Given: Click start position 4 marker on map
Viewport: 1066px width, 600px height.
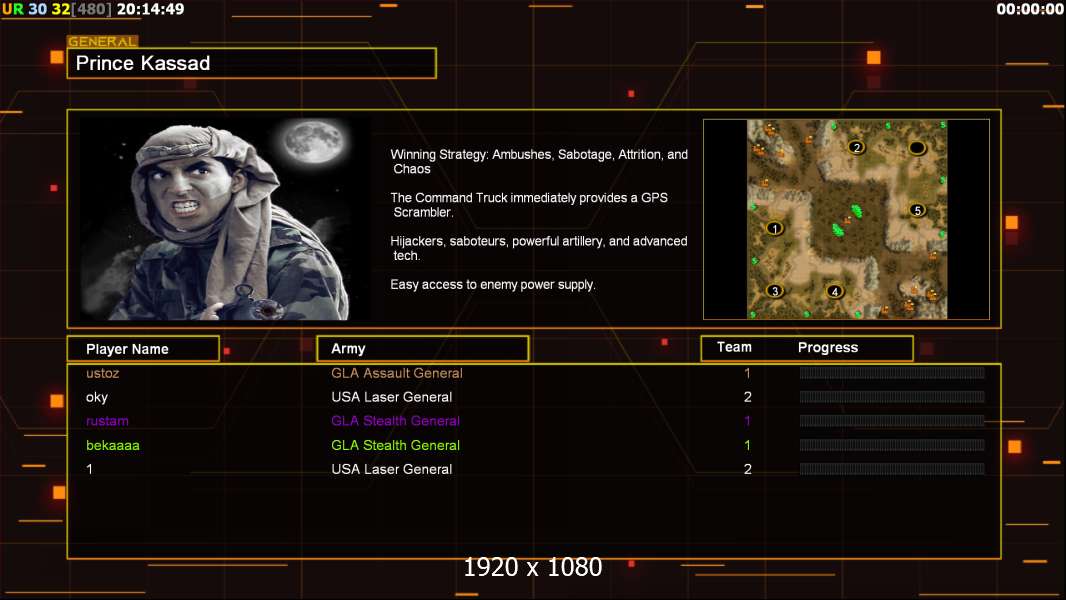Looking at the screenshot, I should [835, 292].
